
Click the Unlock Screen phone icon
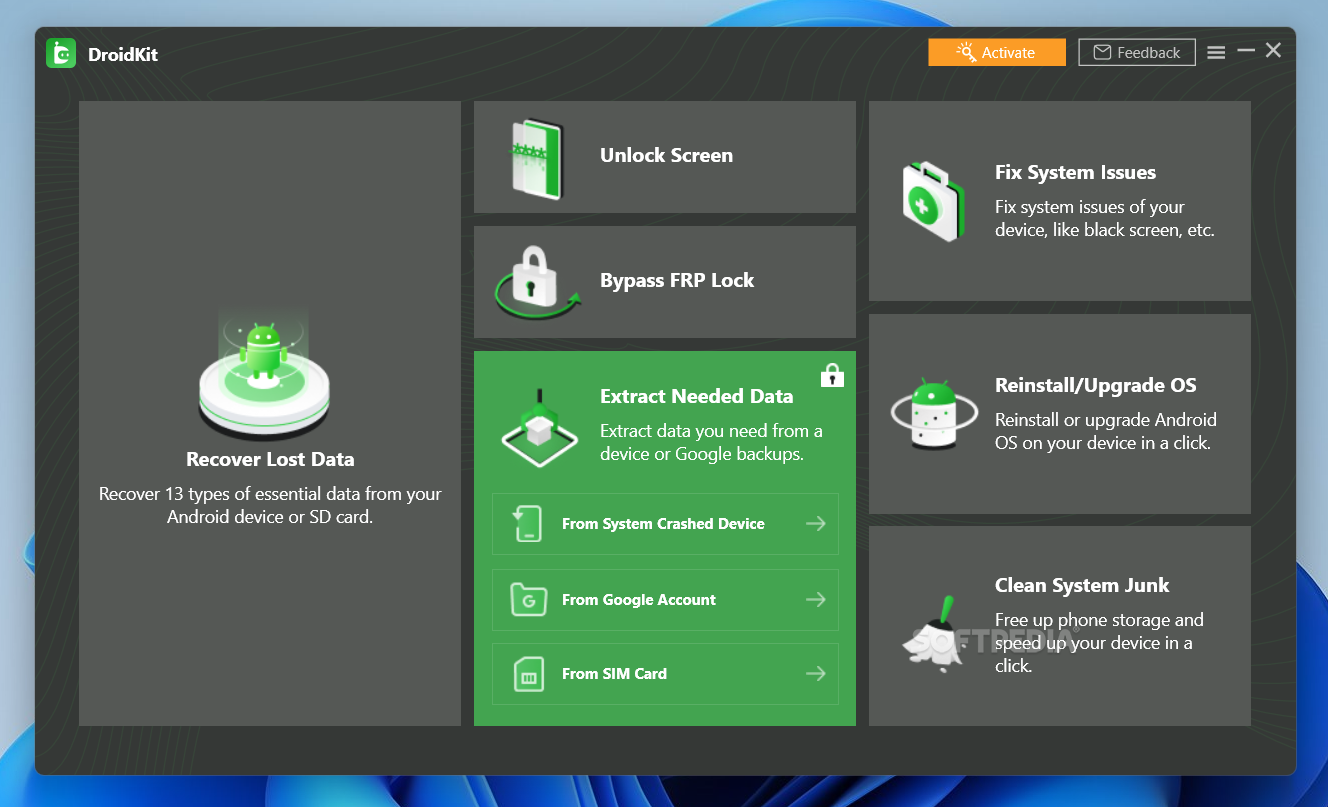click(x=537, y=159)
